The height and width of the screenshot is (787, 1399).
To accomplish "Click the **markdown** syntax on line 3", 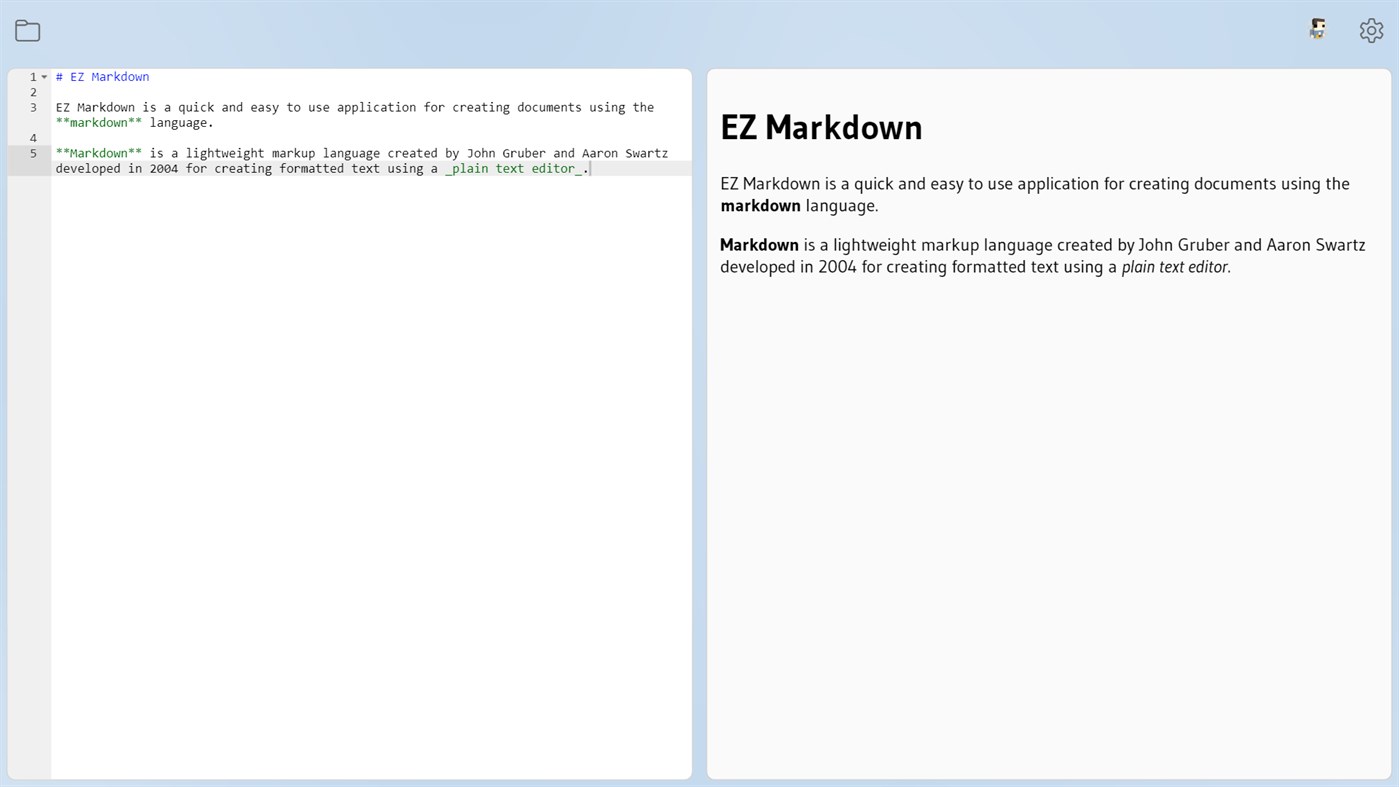I will 98,122.
